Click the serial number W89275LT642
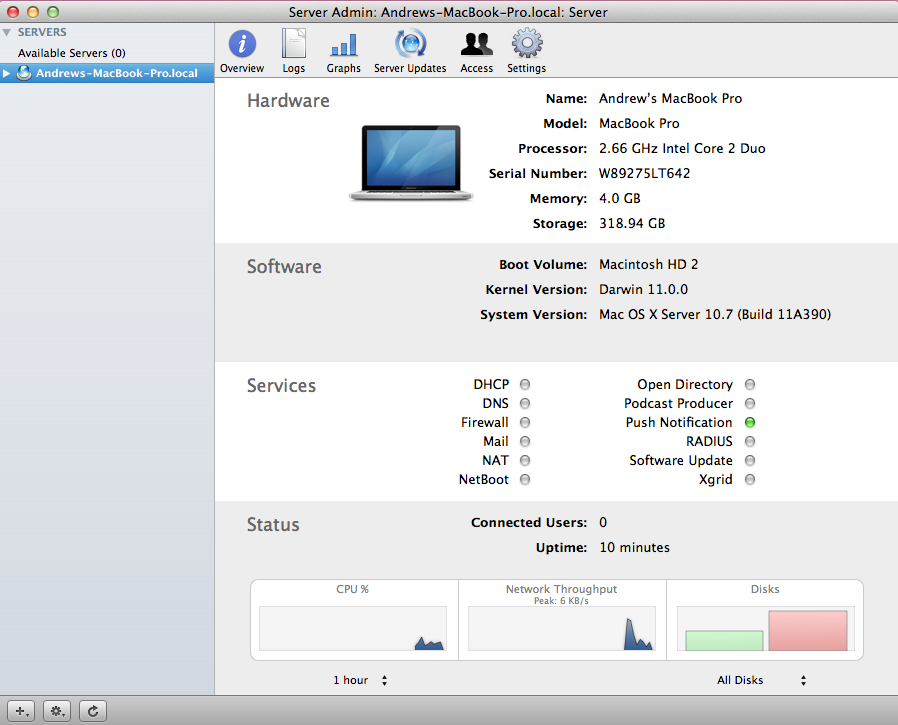Viewport: 898px width, 725px height. (644, 174)
